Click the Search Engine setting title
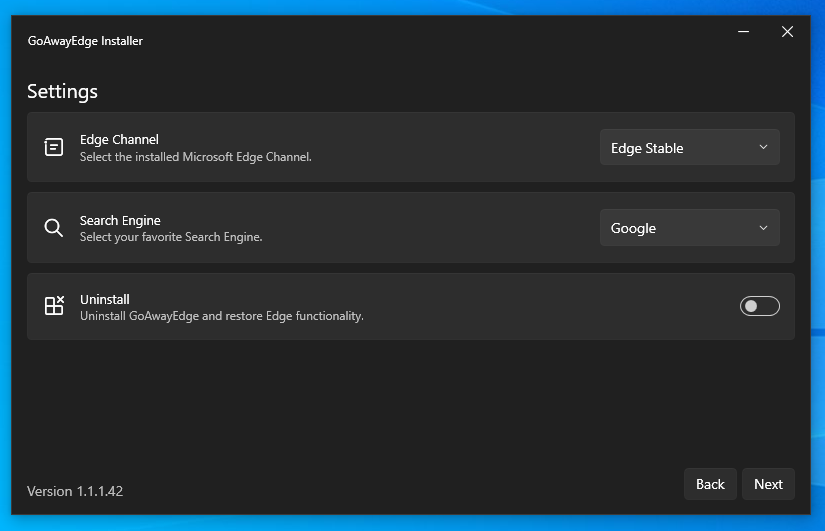 [x=120, y=220]
